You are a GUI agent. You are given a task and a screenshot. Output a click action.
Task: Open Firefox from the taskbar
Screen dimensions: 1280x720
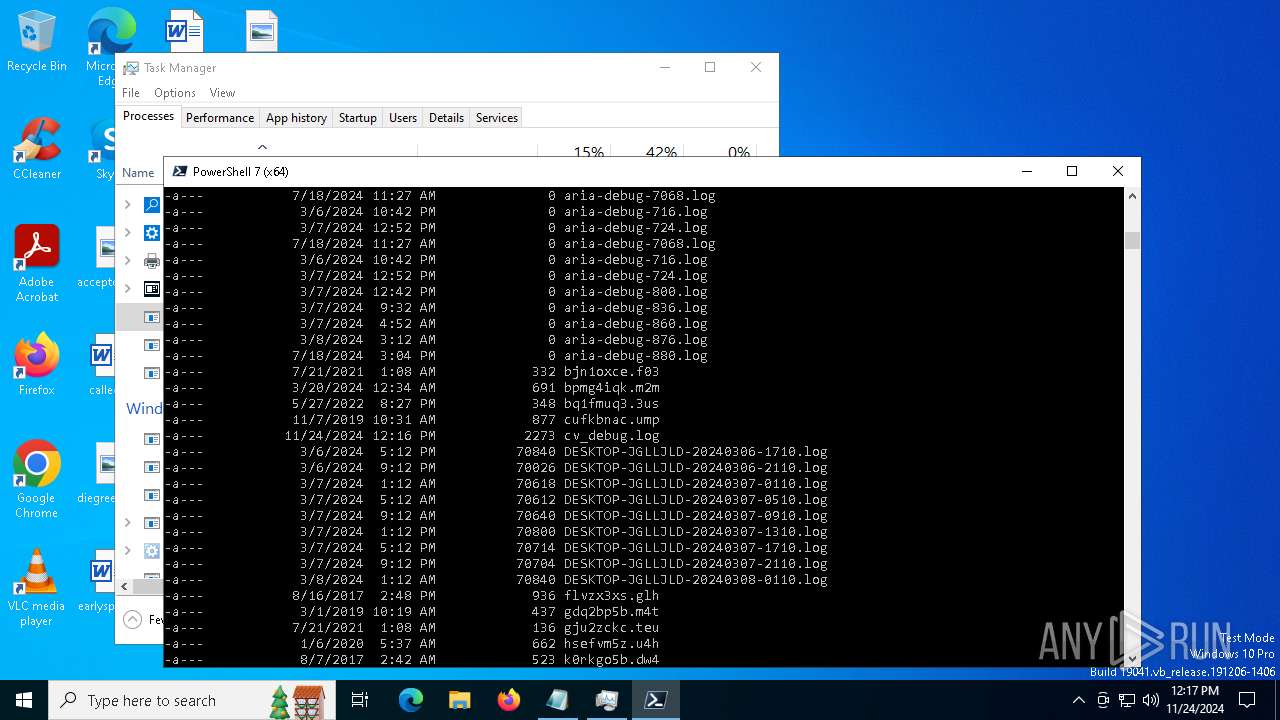click(508, 700)
